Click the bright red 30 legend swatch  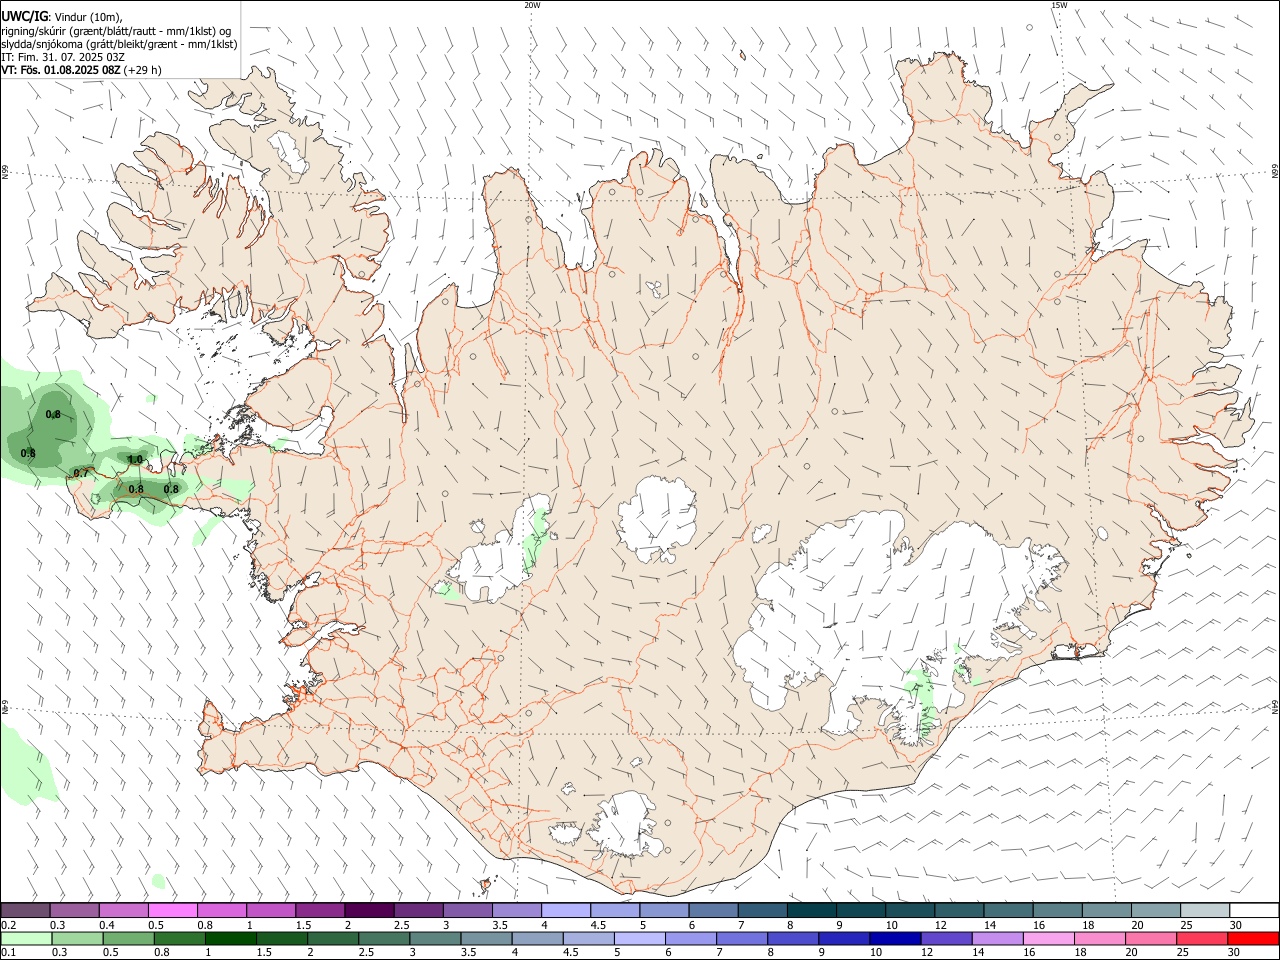click(1253, 938)
